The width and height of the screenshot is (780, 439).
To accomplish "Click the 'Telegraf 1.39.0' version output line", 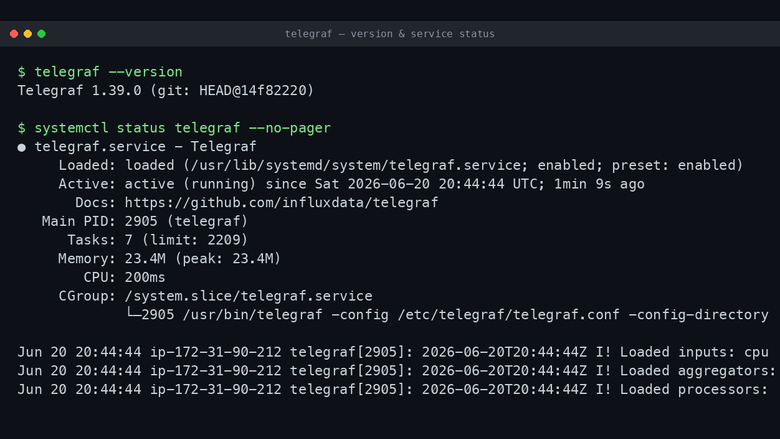I will point(166,90).
